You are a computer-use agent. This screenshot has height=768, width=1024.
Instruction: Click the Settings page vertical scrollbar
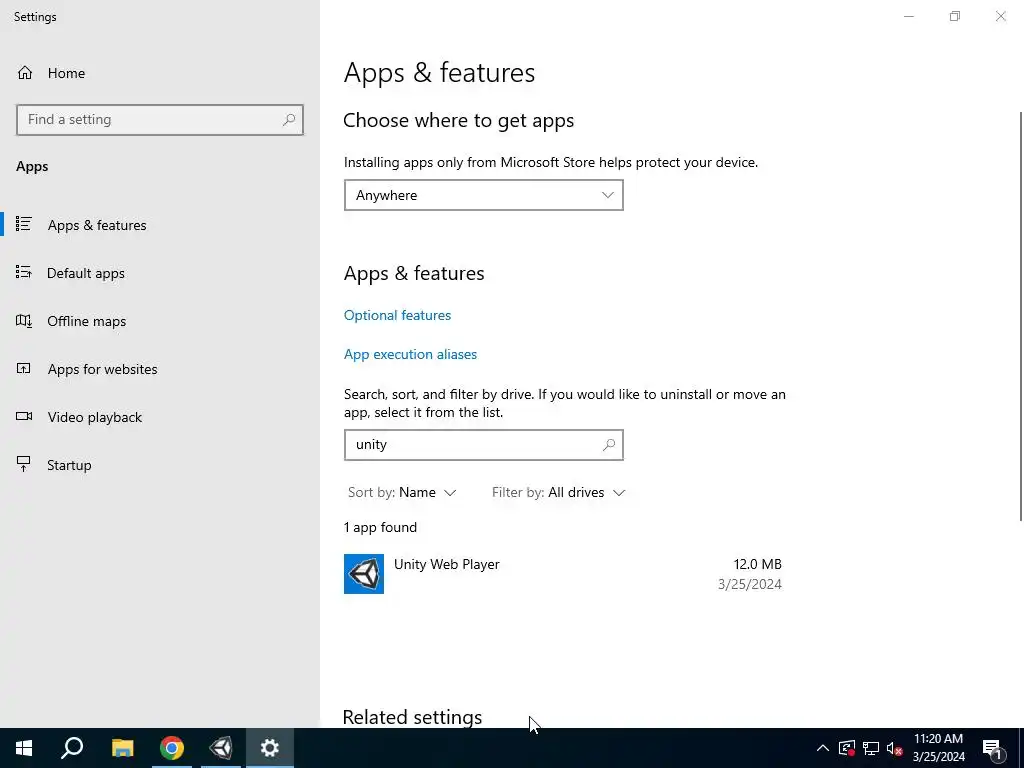(1021, 316)
